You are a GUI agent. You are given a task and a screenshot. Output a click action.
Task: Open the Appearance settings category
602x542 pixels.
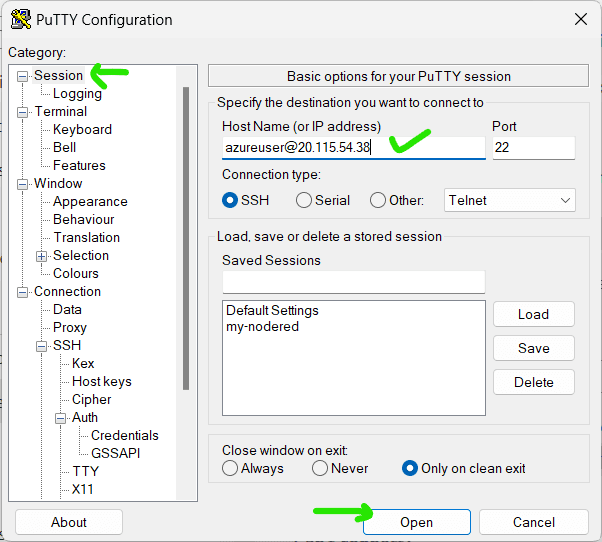[x=90, y=202]
